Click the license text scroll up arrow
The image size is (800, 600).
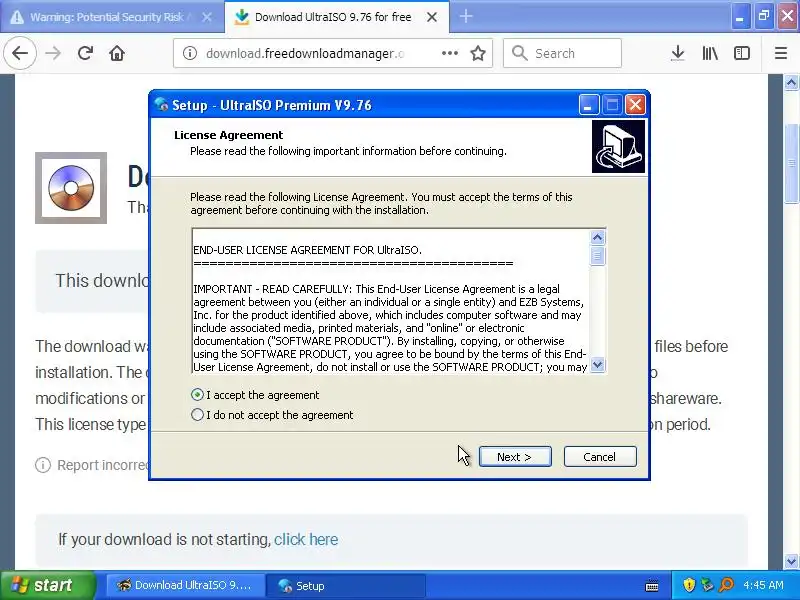pyautogui.click(x=597, y=237)
